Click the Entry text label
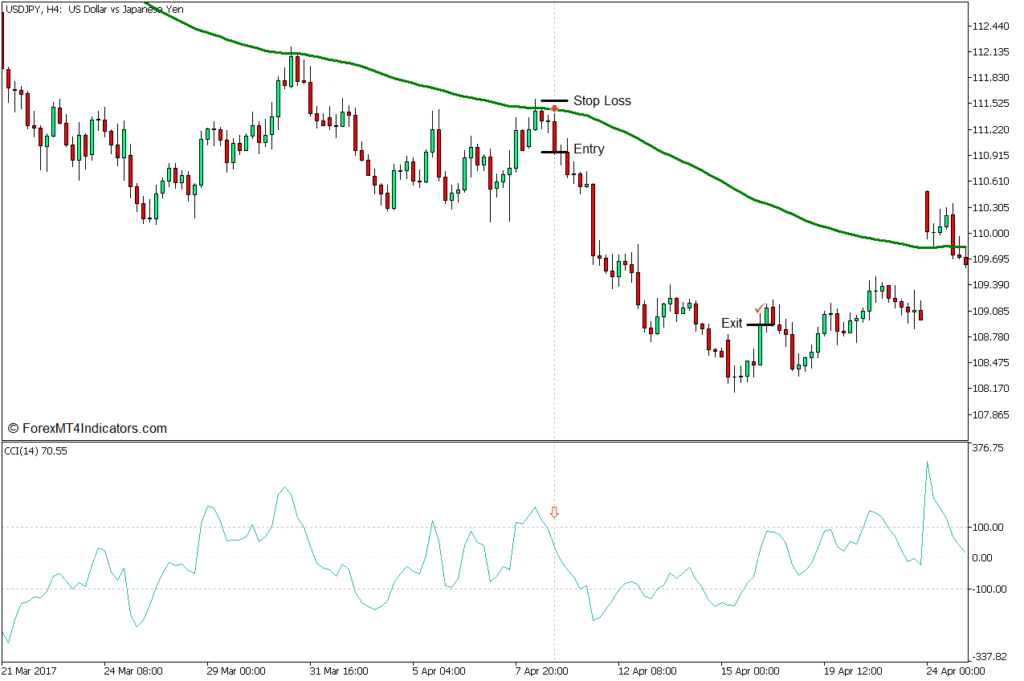 (589, 150)
